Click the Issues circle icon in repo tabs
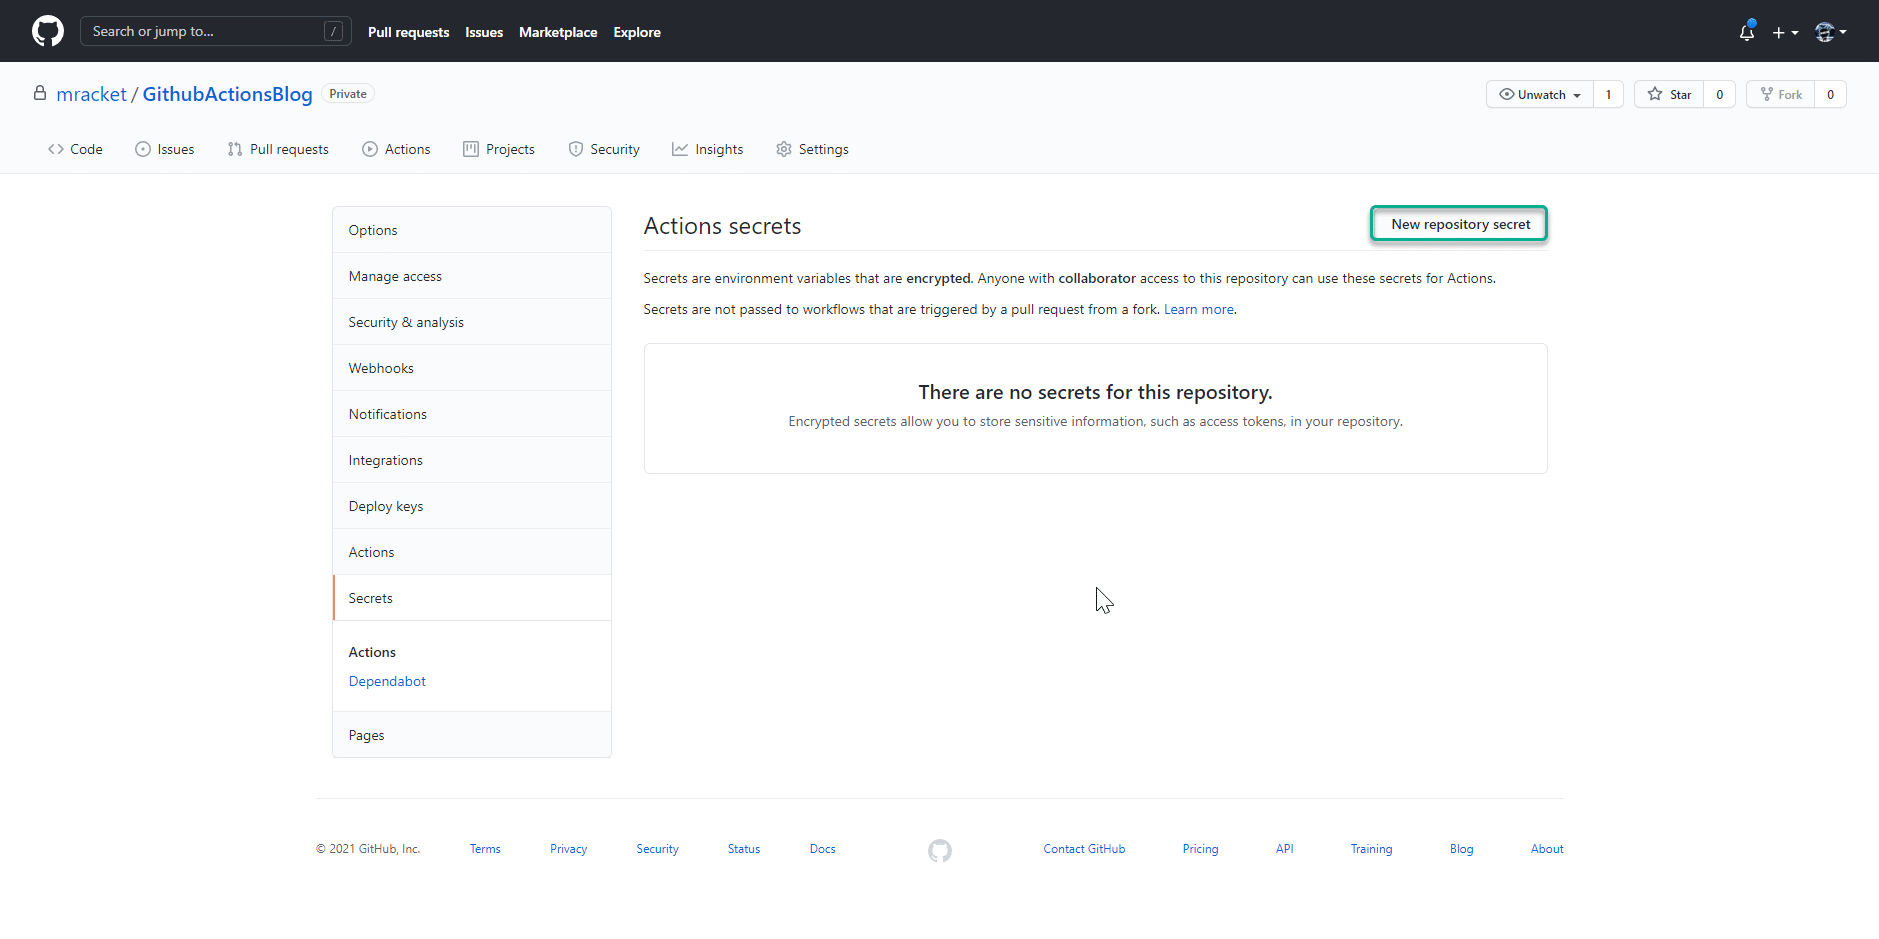1879x939 pixels. pyautogui.click(x=143, y=149)
